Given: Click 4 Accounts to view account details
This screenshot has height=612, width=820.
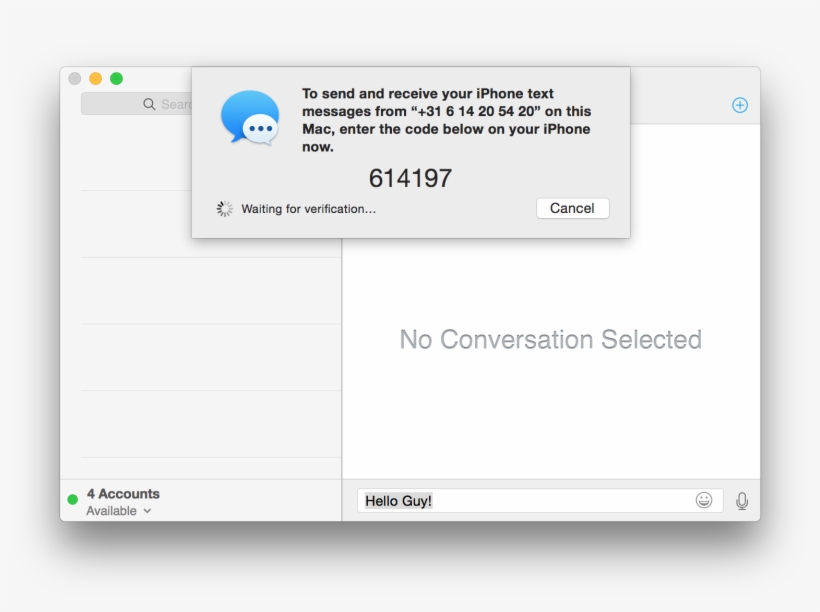Looking at the screenshot, I should point(121,493).
